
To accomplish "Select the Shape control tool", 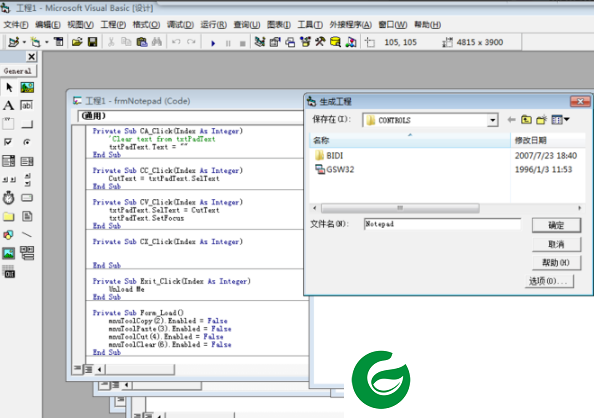I will pos(8,235).
